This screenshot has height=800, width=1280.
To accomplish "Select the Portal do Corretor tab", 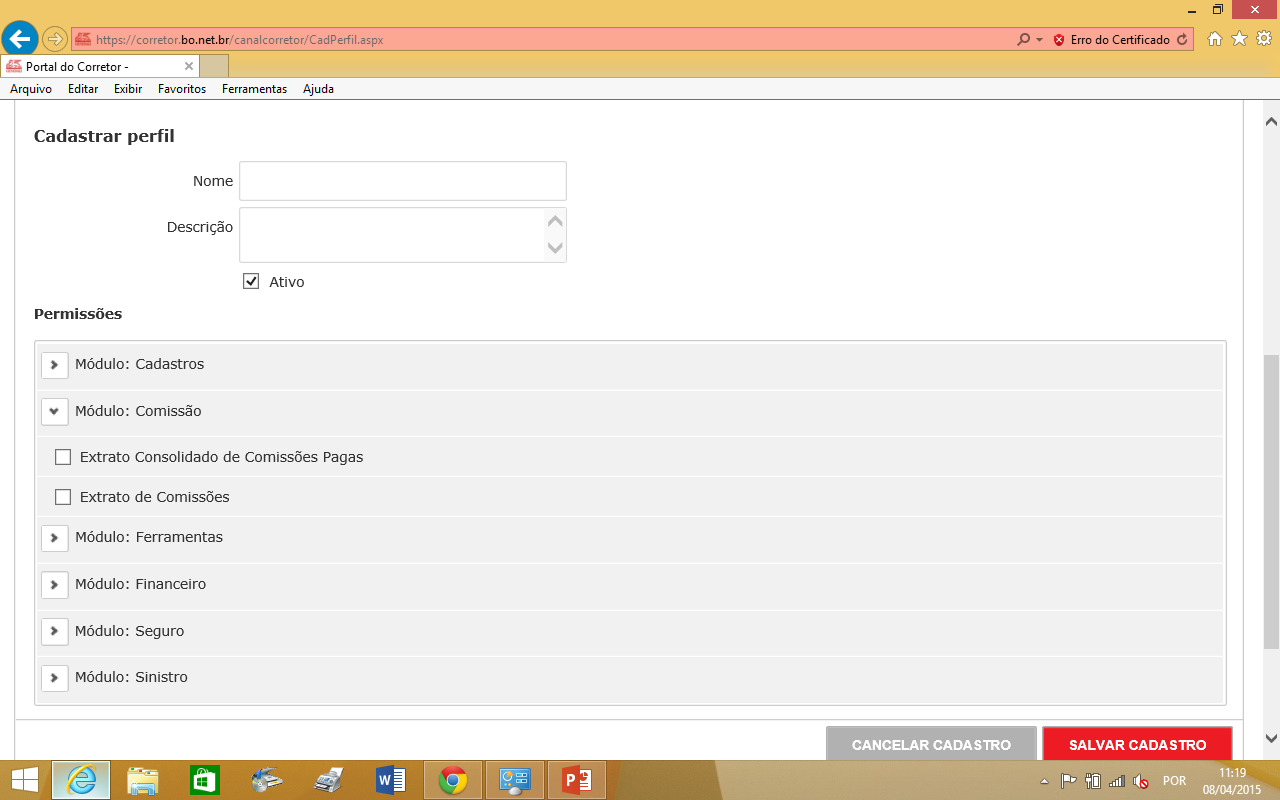I will [100, 66].
